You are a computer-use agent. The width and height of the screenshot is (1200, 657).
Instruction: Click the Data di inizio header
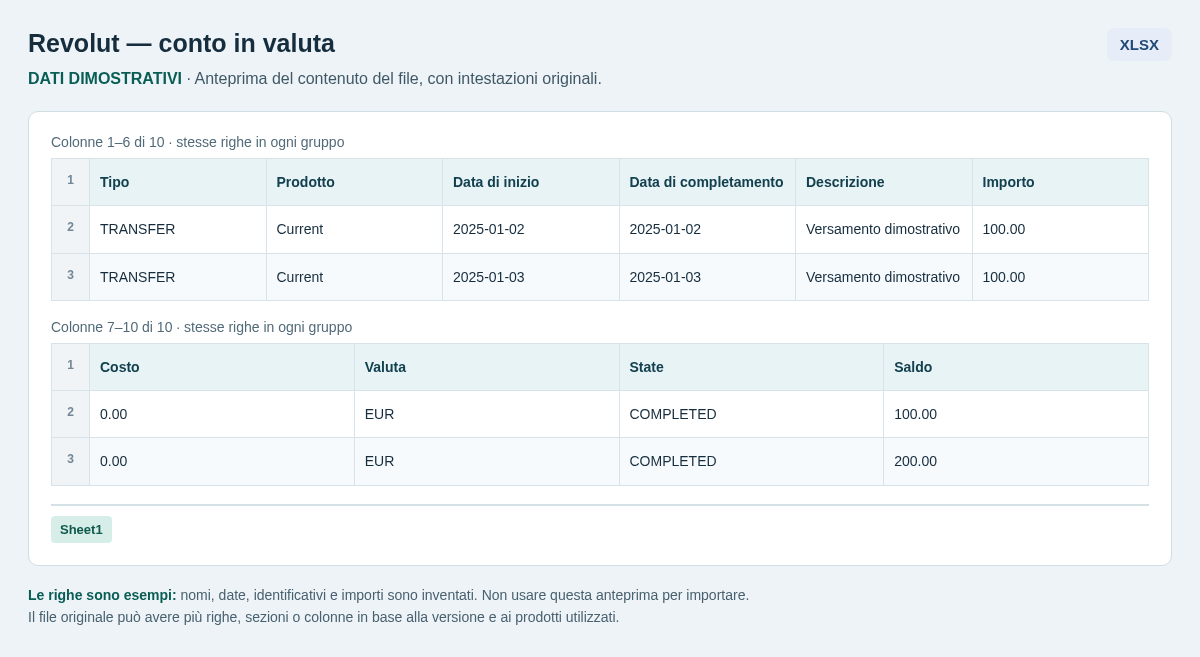pos(531,182)
